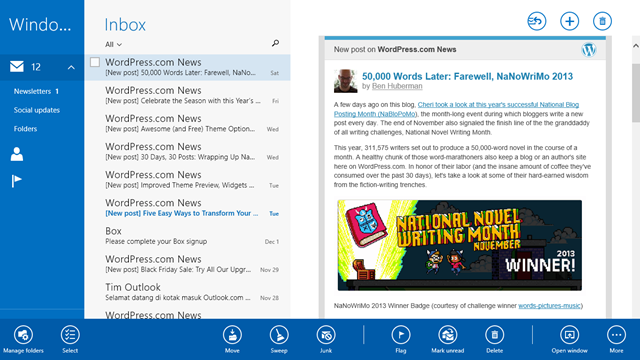The height and width of the screenshot is (360, 640).
Task: Open the More options icon
Action: point(616,335)
